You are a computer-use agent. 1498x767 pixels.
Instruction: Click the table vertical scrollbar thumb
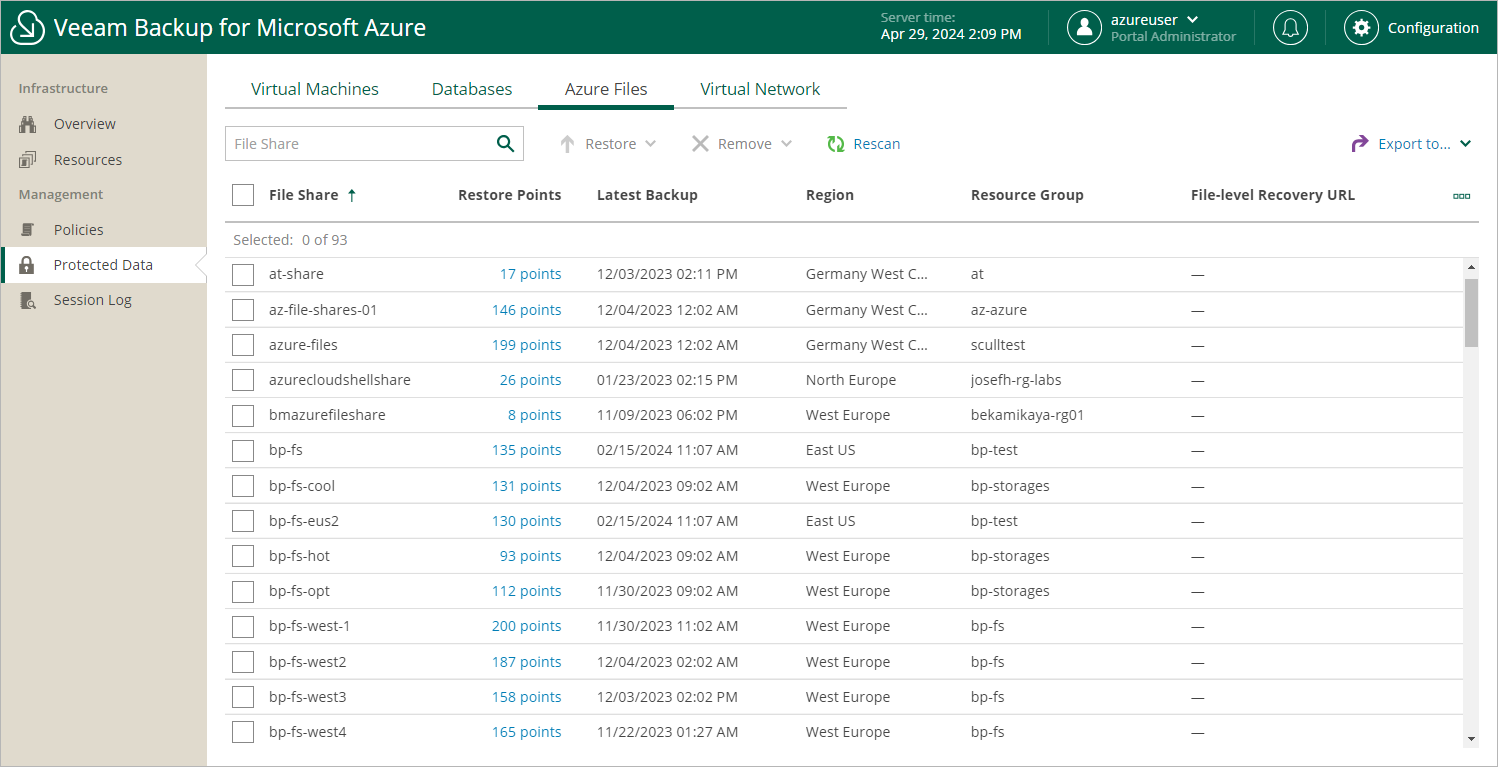tap(1471, 313)
